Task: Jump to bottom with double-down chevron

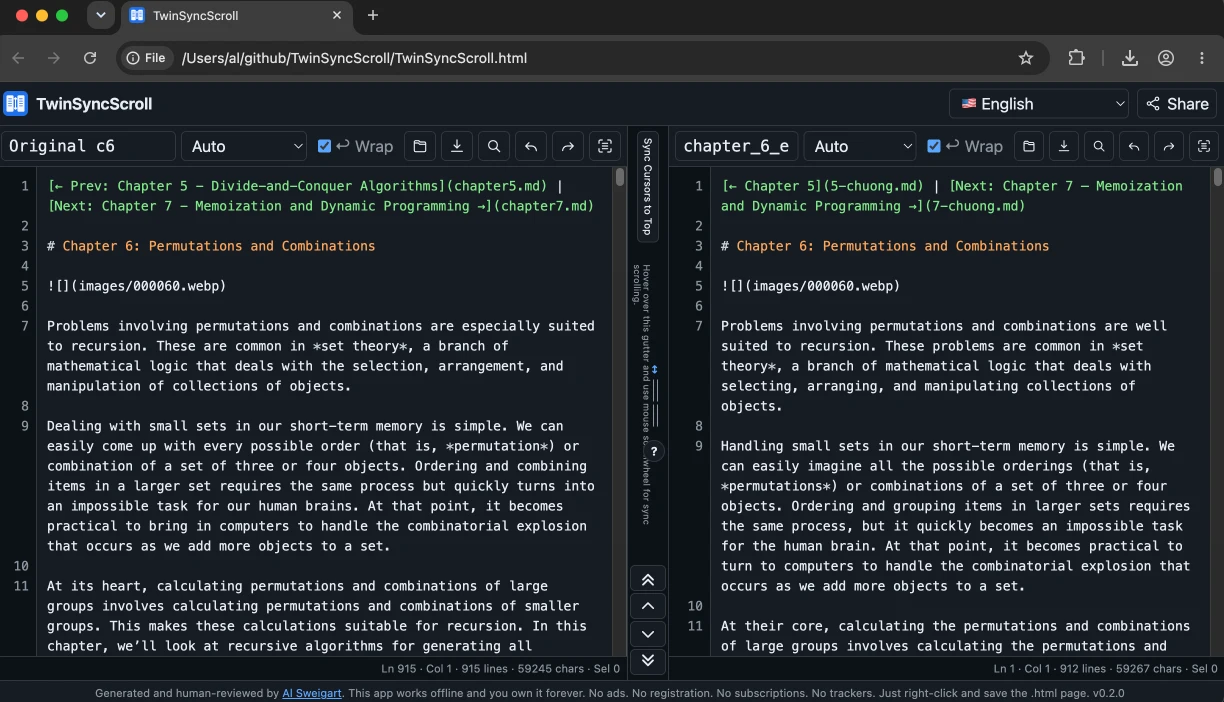Action: click(648, 660)
